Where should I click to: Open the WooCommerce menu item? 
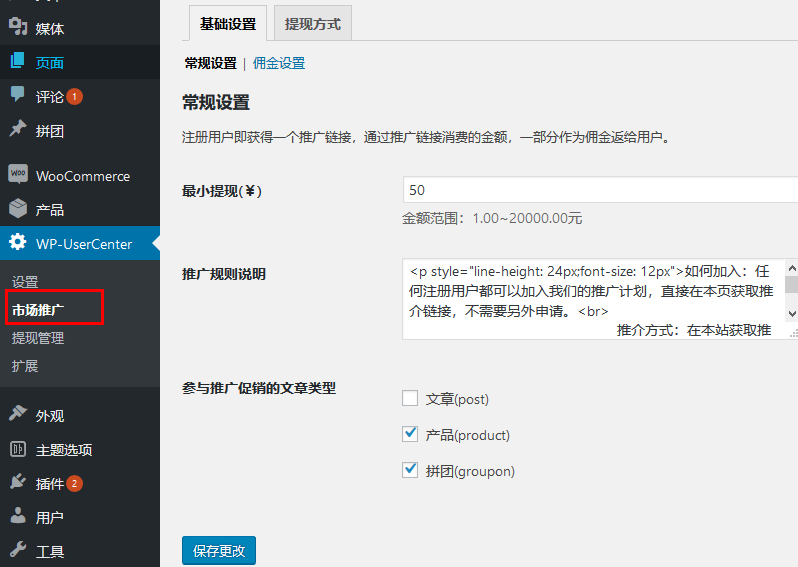pos(80,176)
